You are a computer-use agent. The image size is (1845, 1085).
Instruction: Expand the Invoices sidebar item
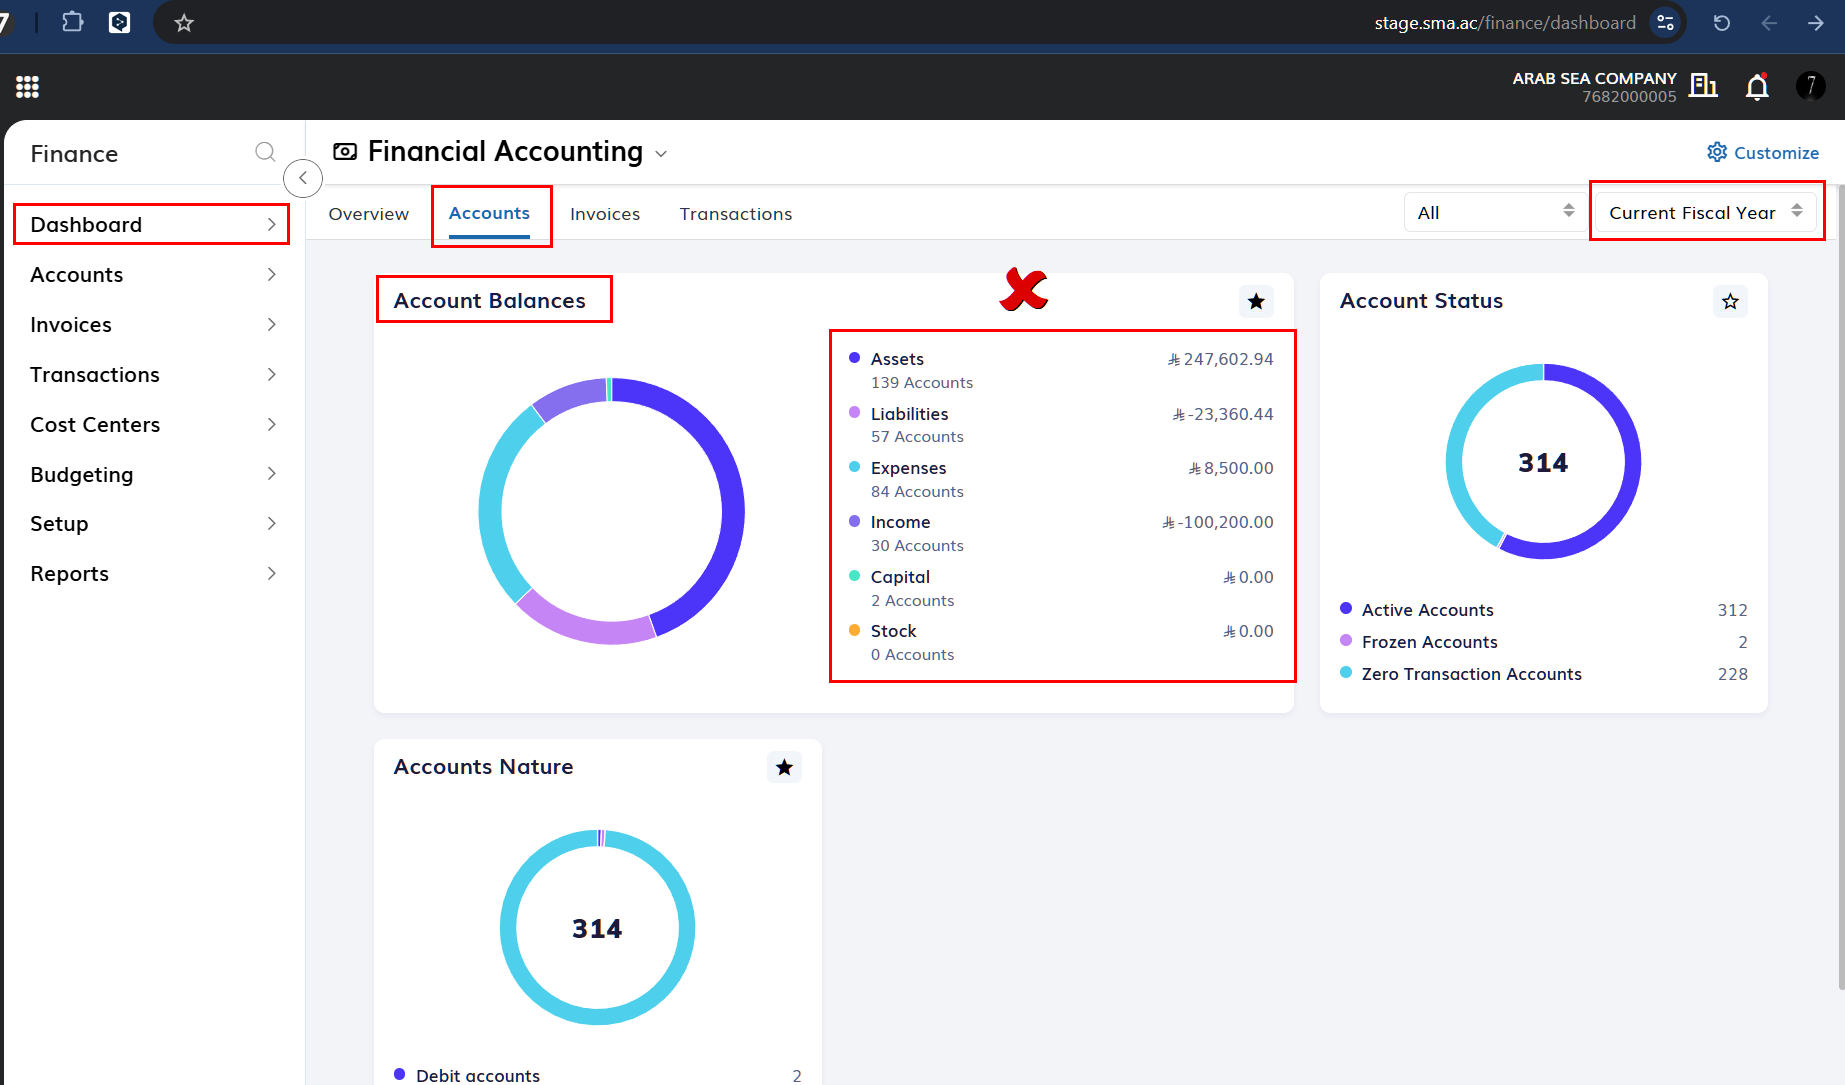[x=152, y=325]
